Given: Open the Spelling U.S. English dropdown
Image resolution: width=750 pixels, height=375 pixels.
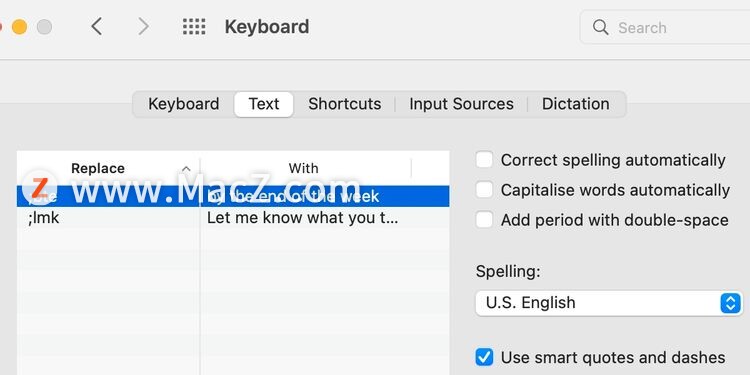Looking at the screenshot, I should pos(609,303).
